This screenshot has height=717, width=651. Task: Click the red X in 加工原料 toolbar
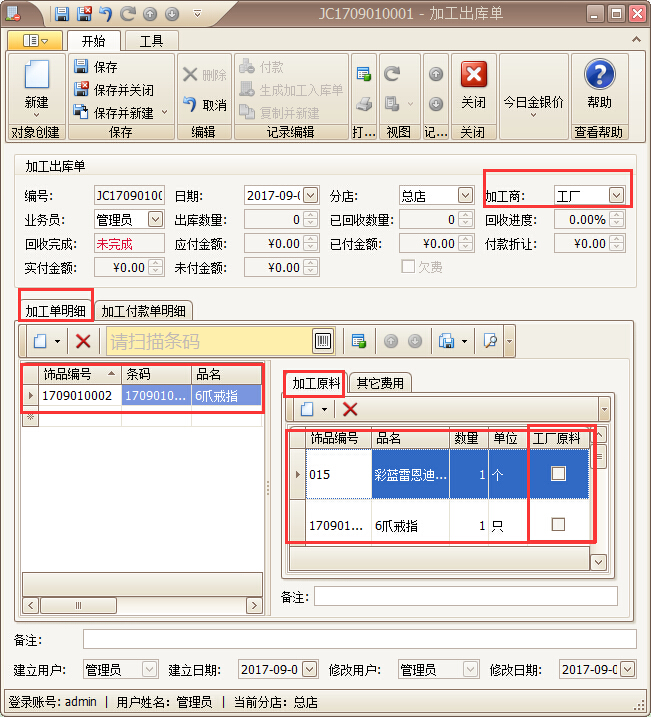(x=350, y=409)
